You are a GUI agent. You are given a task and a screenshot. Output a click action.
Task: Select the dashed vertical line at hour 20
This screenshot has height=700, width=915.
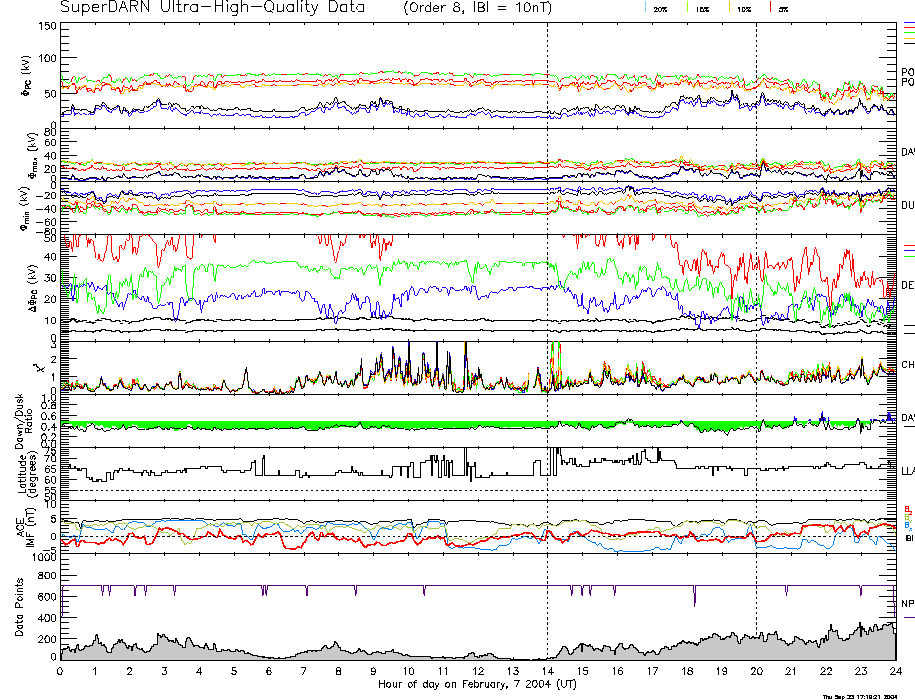[756, 300]
